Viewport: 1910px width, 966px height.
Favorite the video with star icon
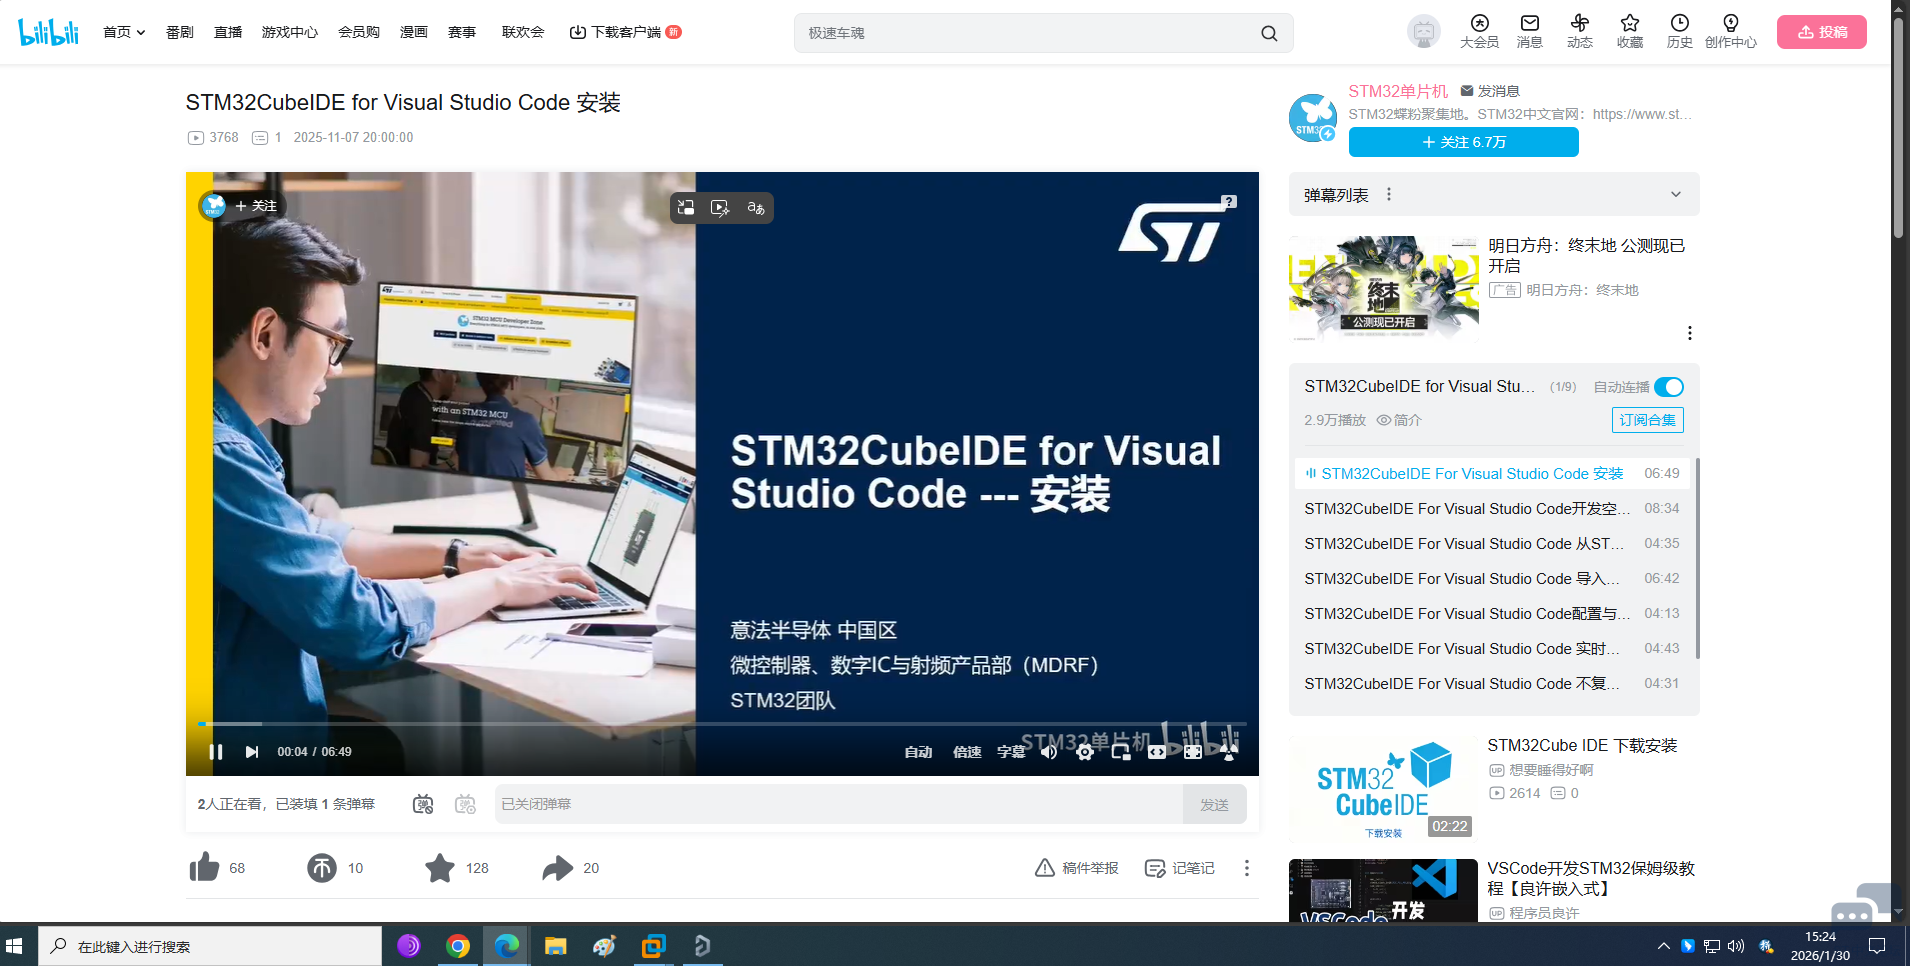(x=439, y=867)
